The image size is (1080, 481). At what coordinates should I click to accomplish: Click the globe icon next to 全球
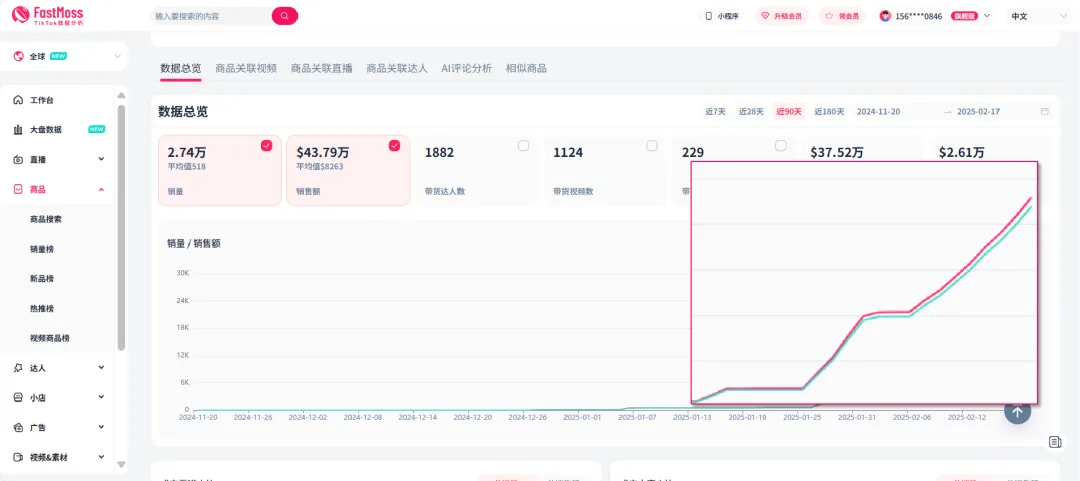click(x=19, y=57)
